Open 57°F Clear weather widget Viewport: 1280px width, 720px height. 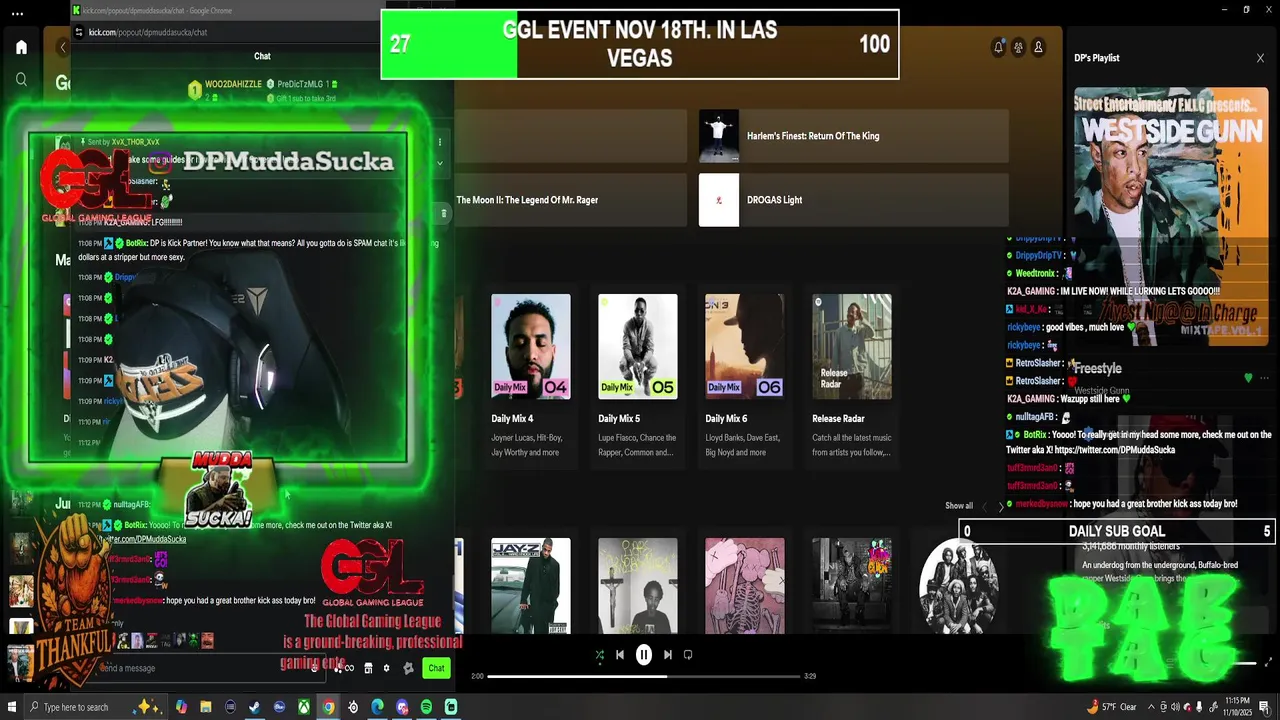[x=1112, y=707]
